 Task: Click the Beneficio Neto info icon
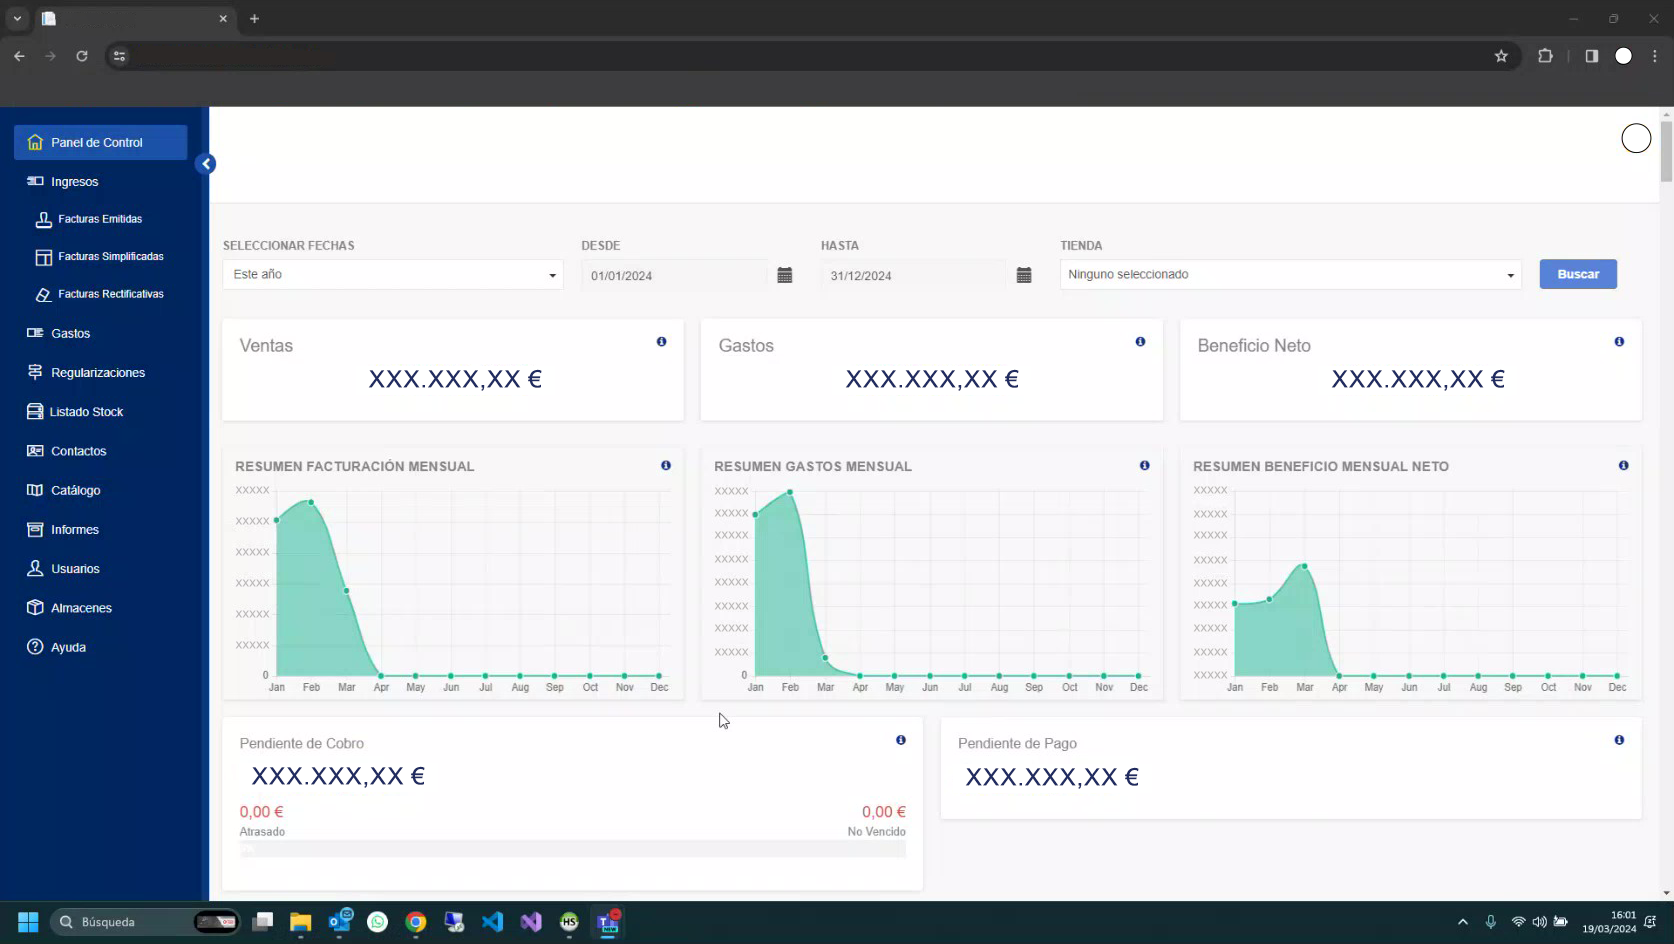click(x=1619, y=342)
